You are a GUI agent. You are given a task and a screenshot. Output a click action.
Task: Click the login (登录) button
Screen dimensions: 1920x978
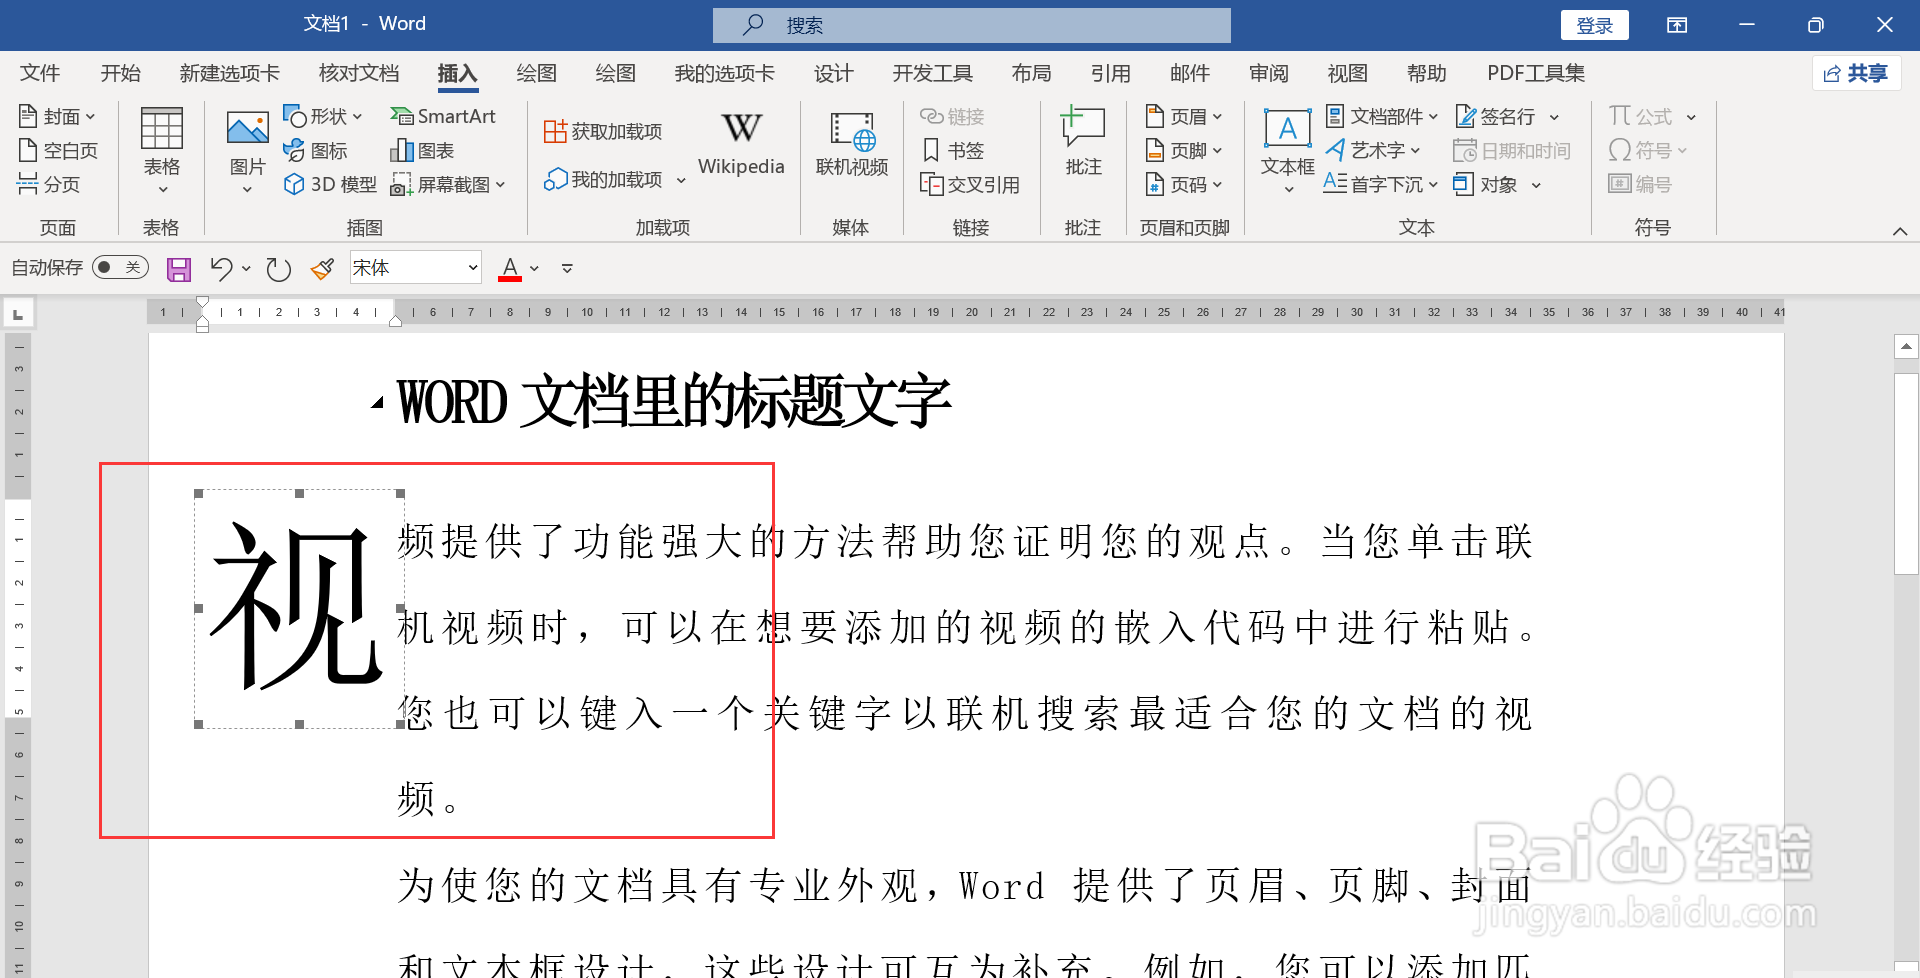(x=1594, y=25)
